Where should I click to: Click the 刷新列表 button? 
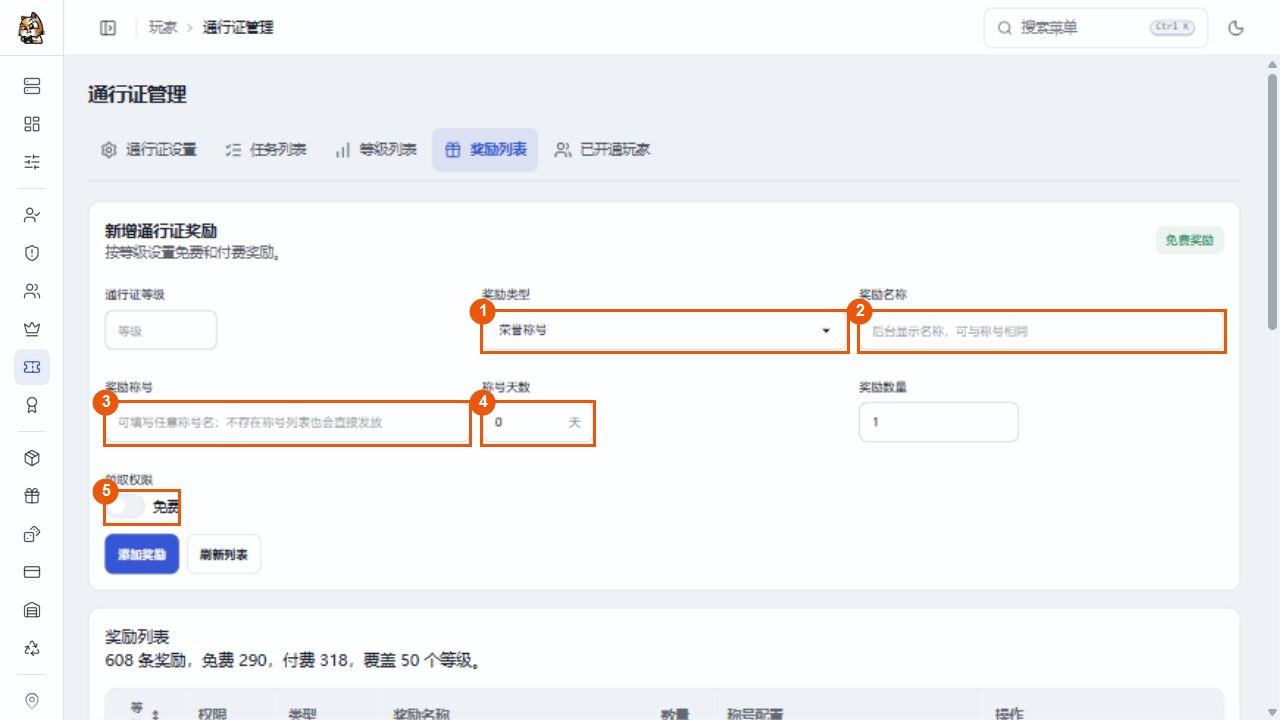tap(224, 554)
